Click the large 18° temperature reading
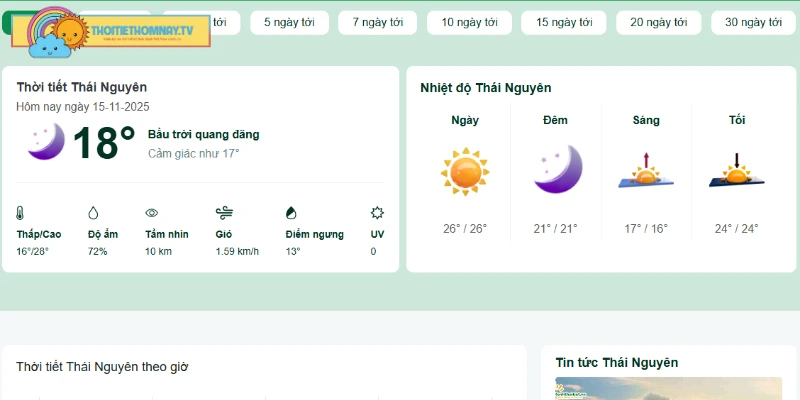The height and width of the screenshot is (400, 800). point(104,143)
